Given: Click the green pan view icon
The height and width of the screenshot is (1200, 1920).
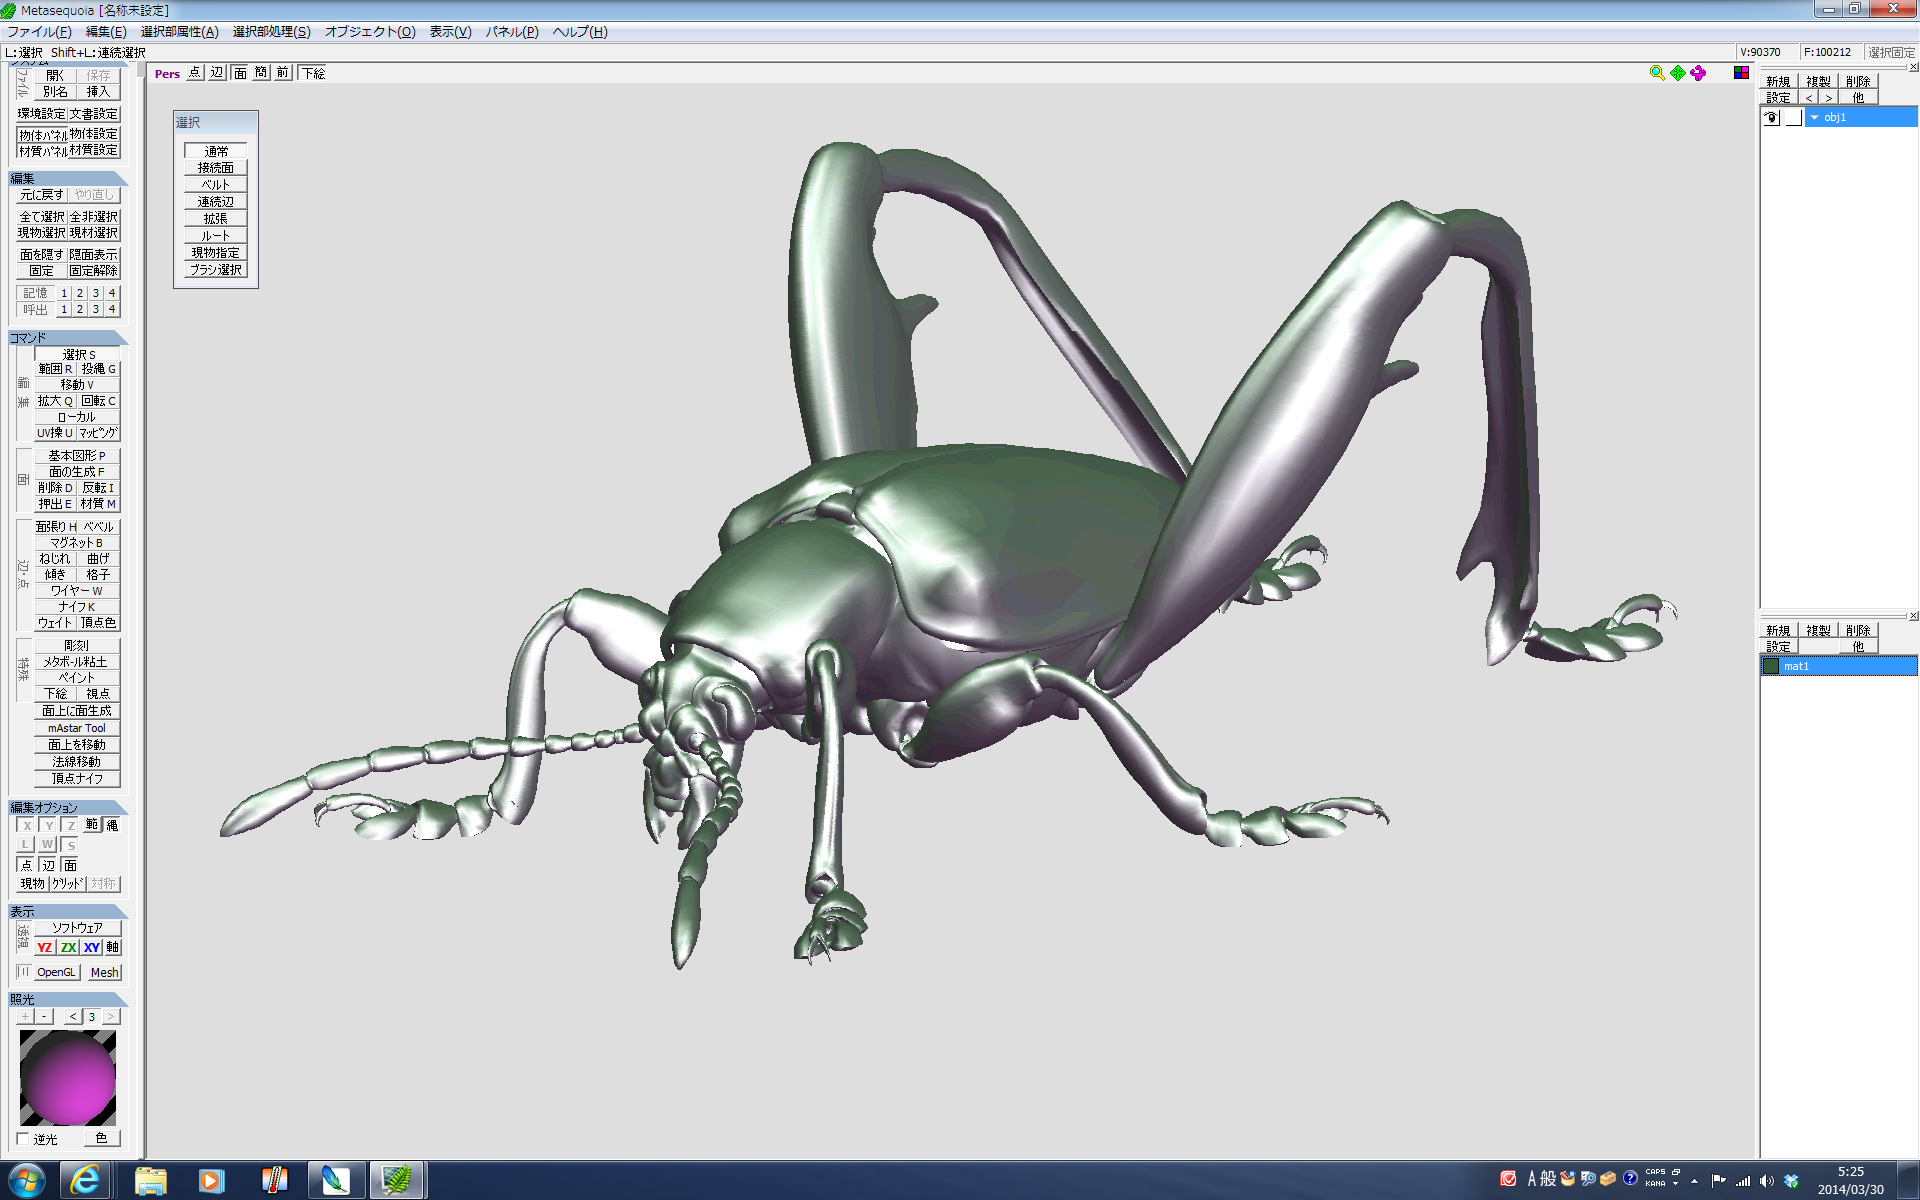Looking at the screenshot, I should [1678, 73].
